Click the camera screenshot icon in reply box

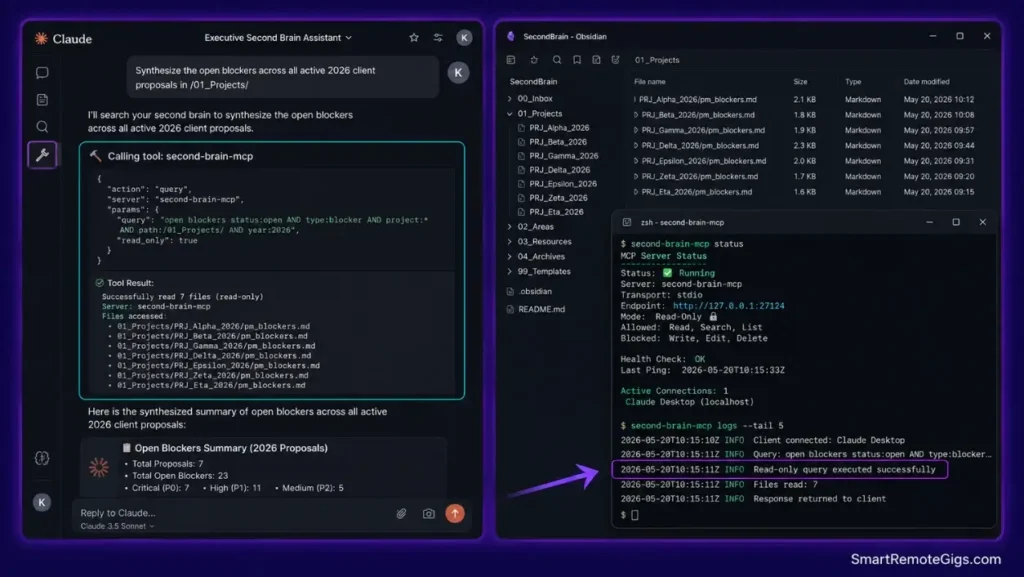[428, 514]
